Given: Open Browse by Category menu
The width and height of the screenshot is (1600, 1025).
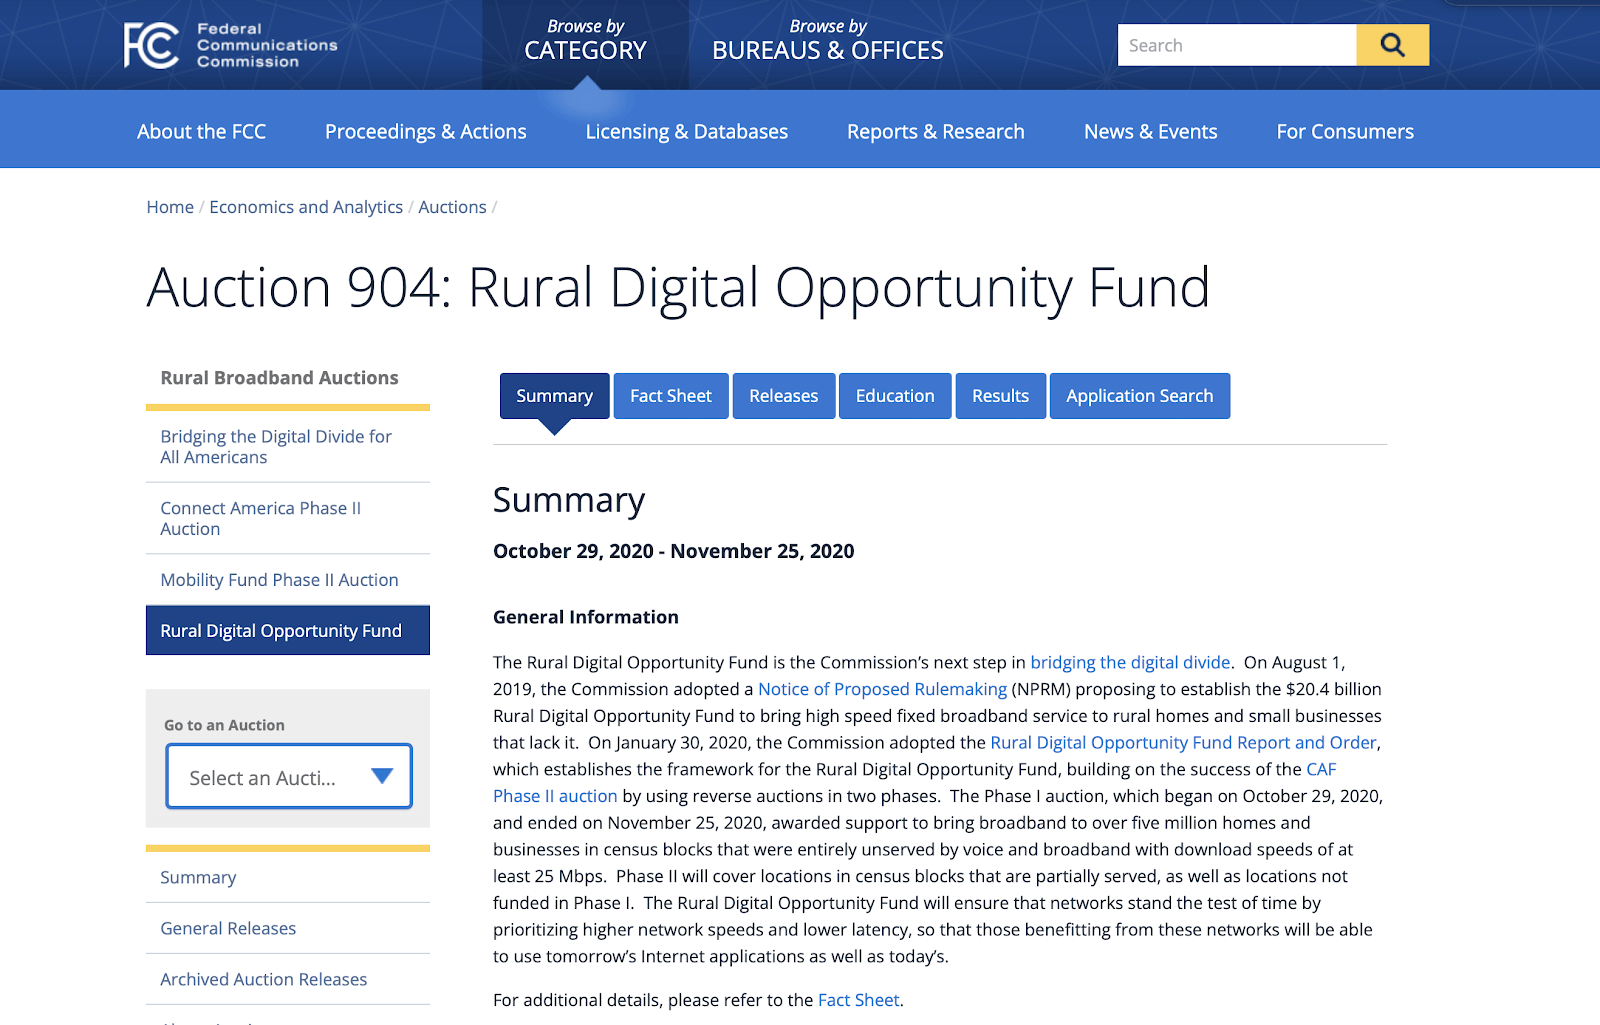Looking at the screenshot, I should 586,41.
